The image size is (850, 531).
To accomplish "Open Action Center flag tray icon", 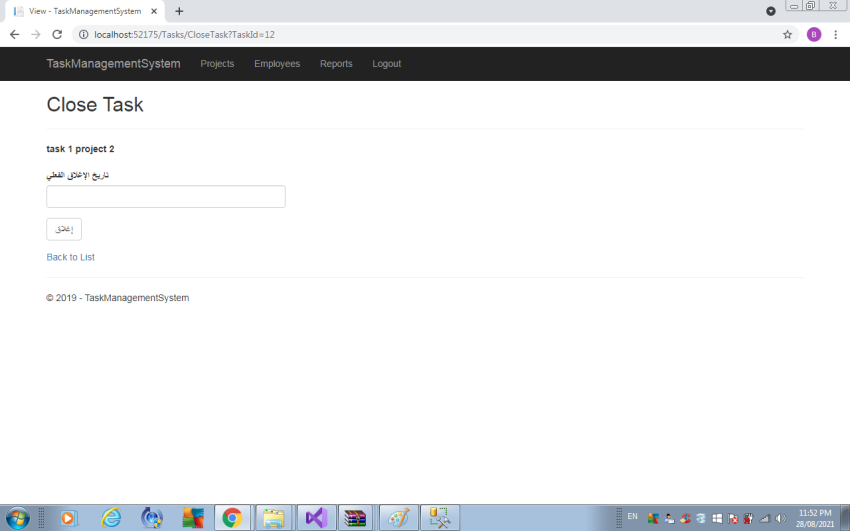I will point(733,519).
